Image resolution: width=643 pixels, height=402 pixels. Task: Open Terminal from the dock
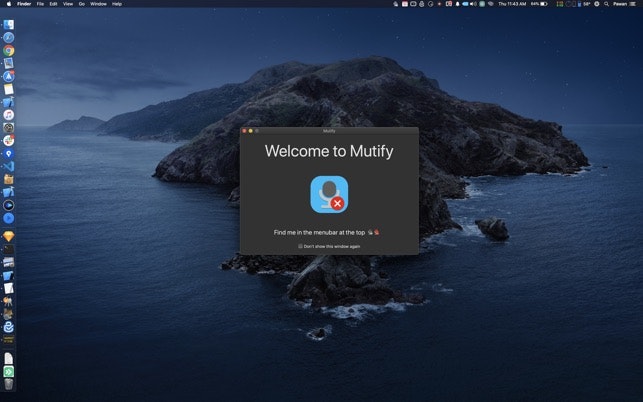(x=9, y=249)
